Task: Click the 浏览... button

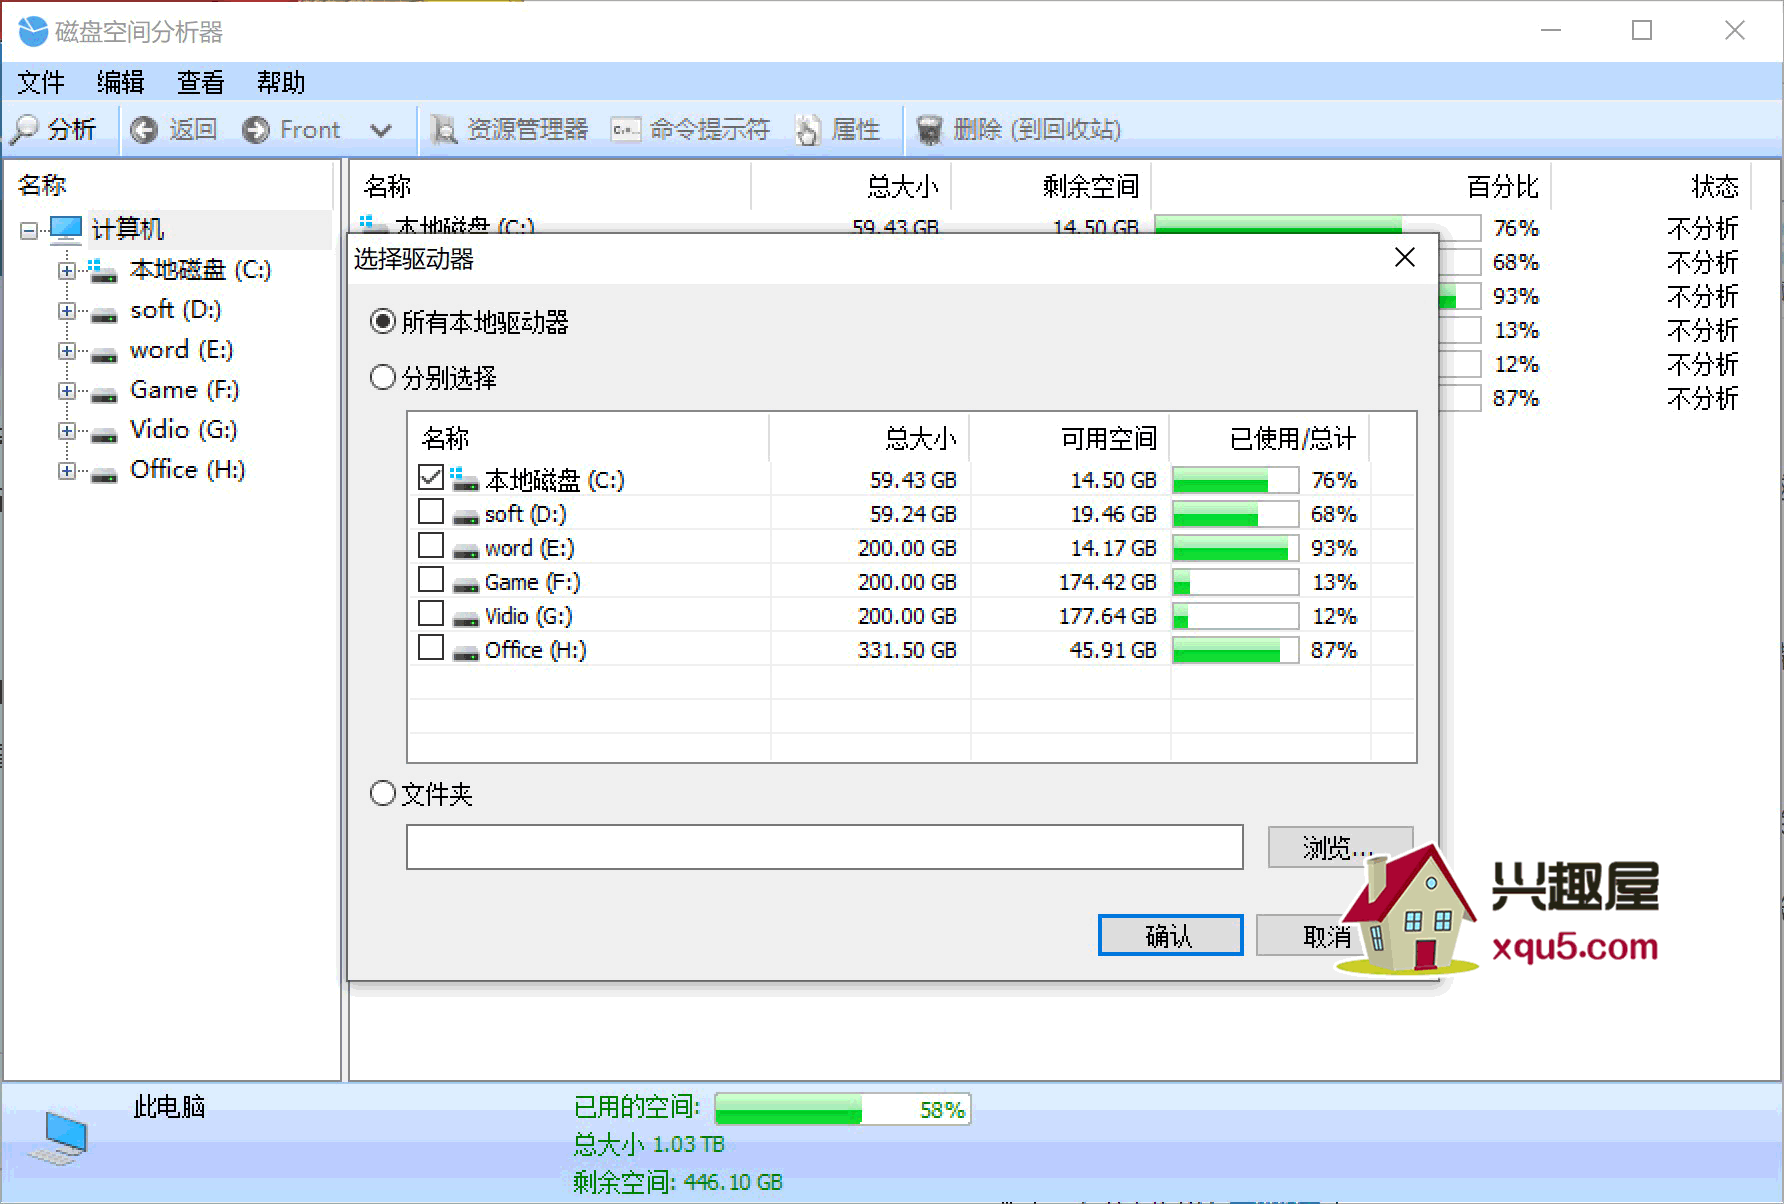Action: click(1340, 847)
